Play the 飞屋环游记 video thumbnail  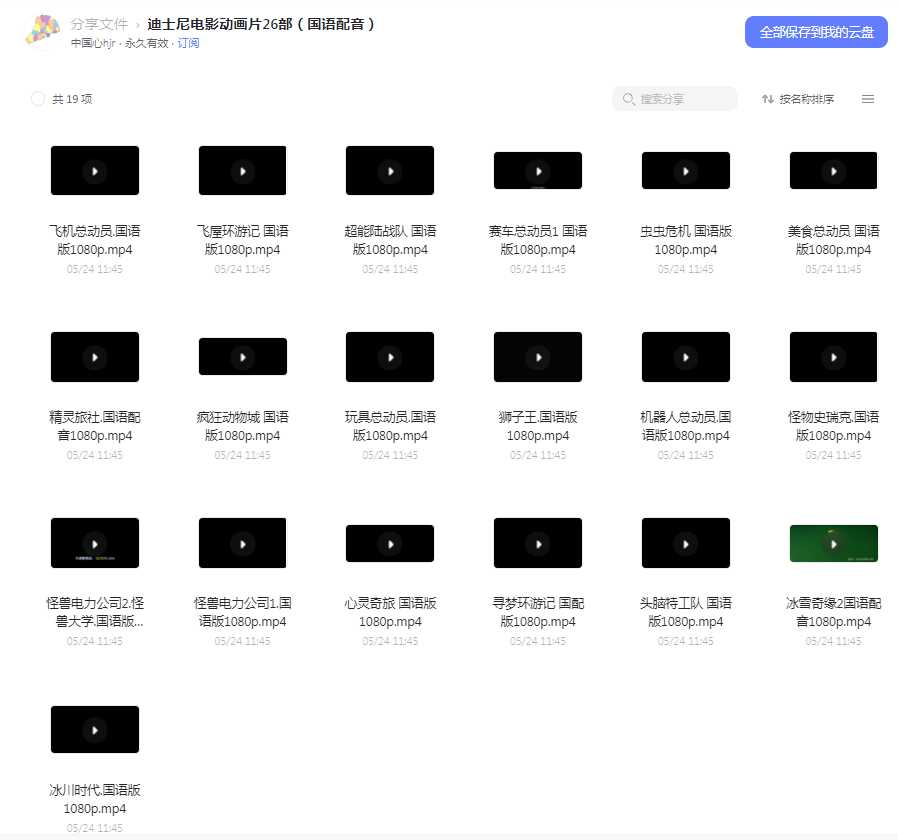[x=242, y=171]
